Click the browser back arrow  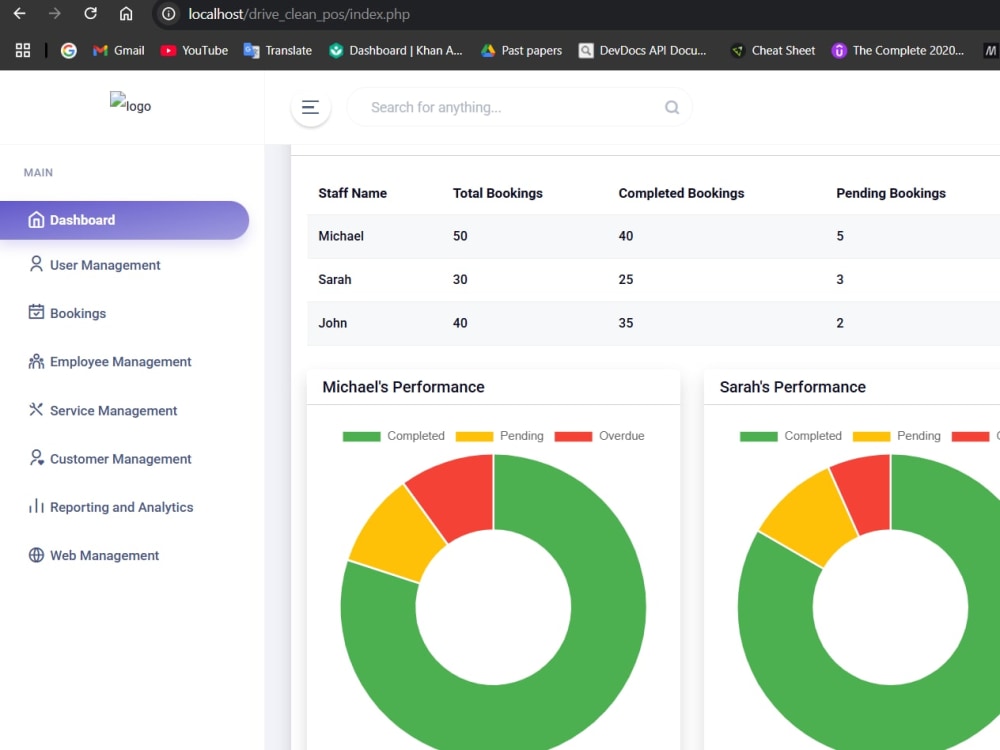click(20, 13)
